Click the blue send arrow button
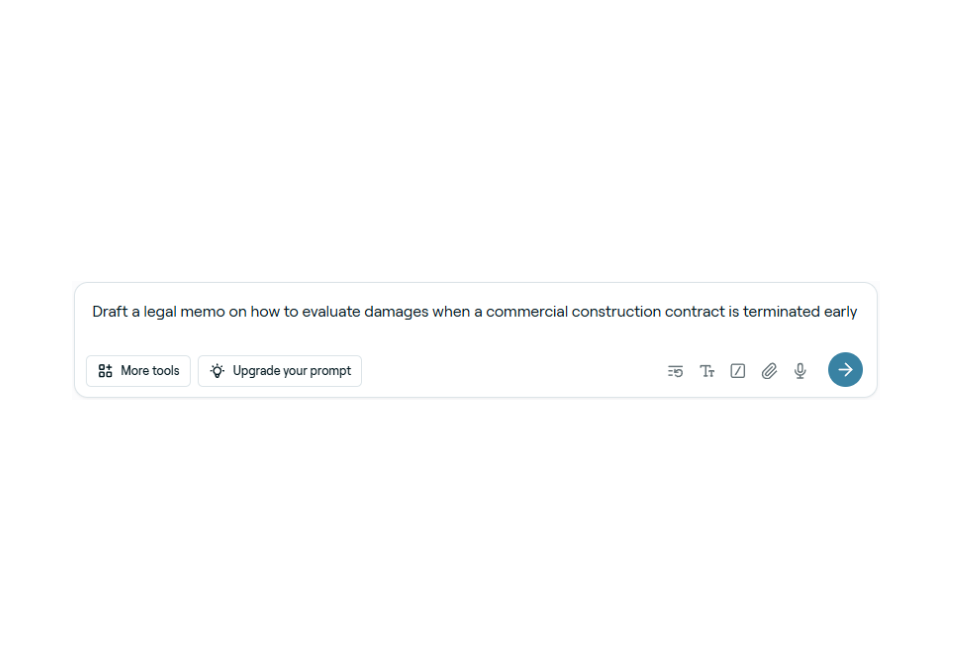961x670 pixels. coord(845,370)
